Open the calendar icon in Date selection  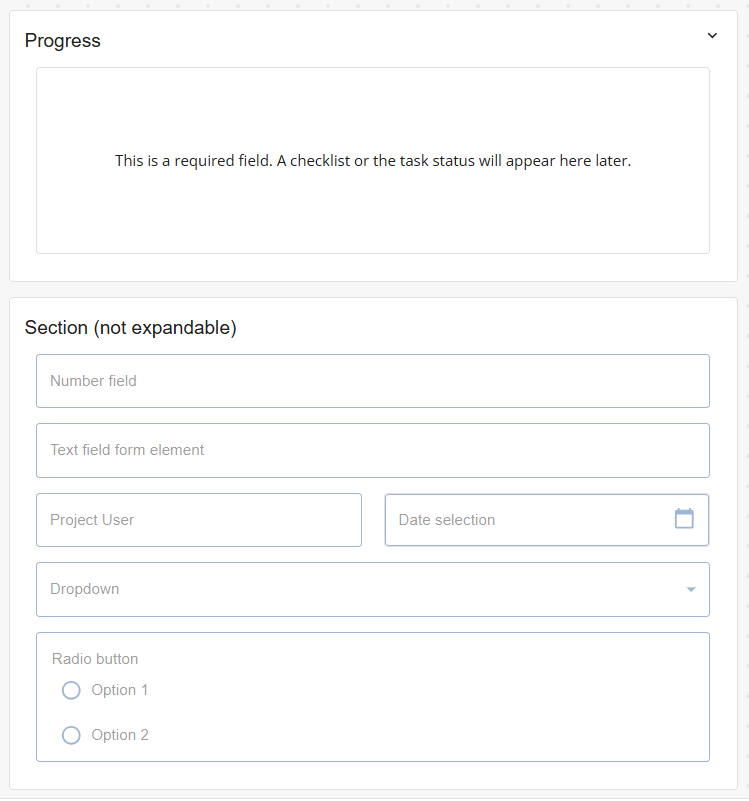tap(684, 519)
